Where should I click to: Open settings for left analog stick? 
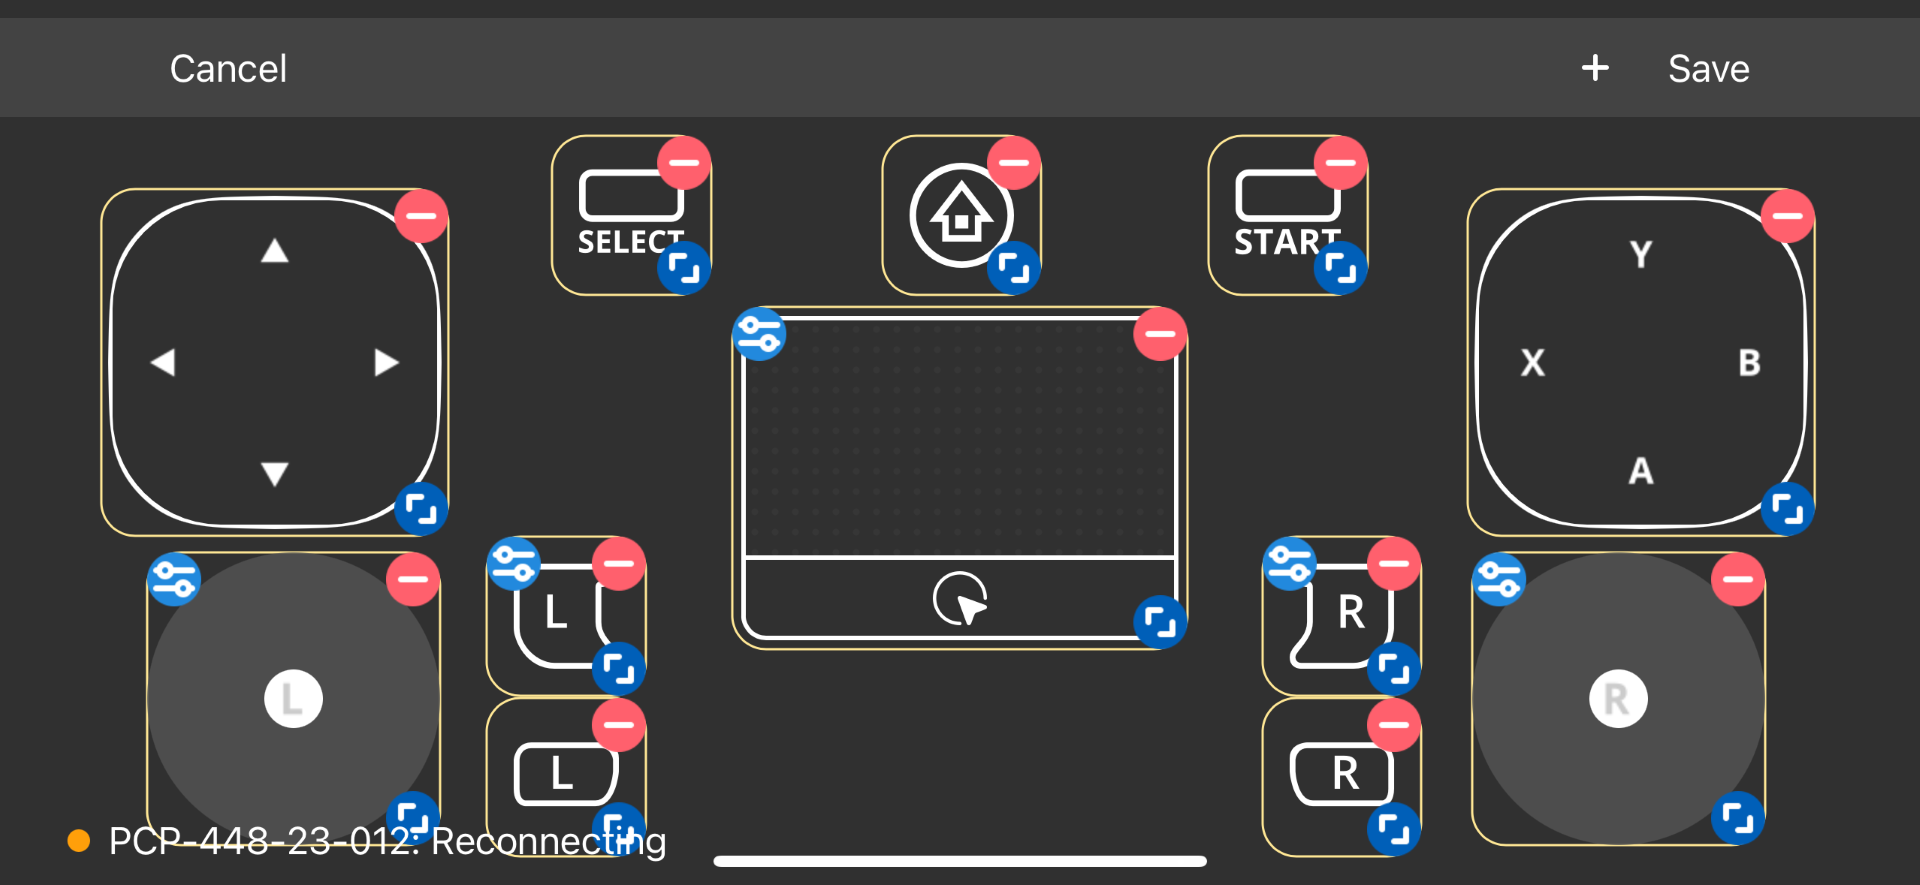click(174, 580)
